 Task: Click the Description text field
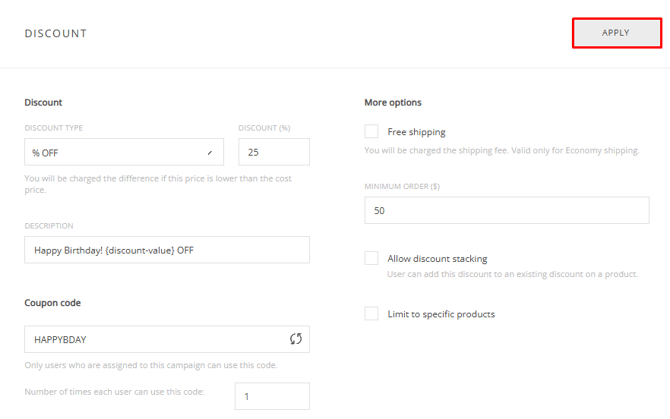pos(166,250)
